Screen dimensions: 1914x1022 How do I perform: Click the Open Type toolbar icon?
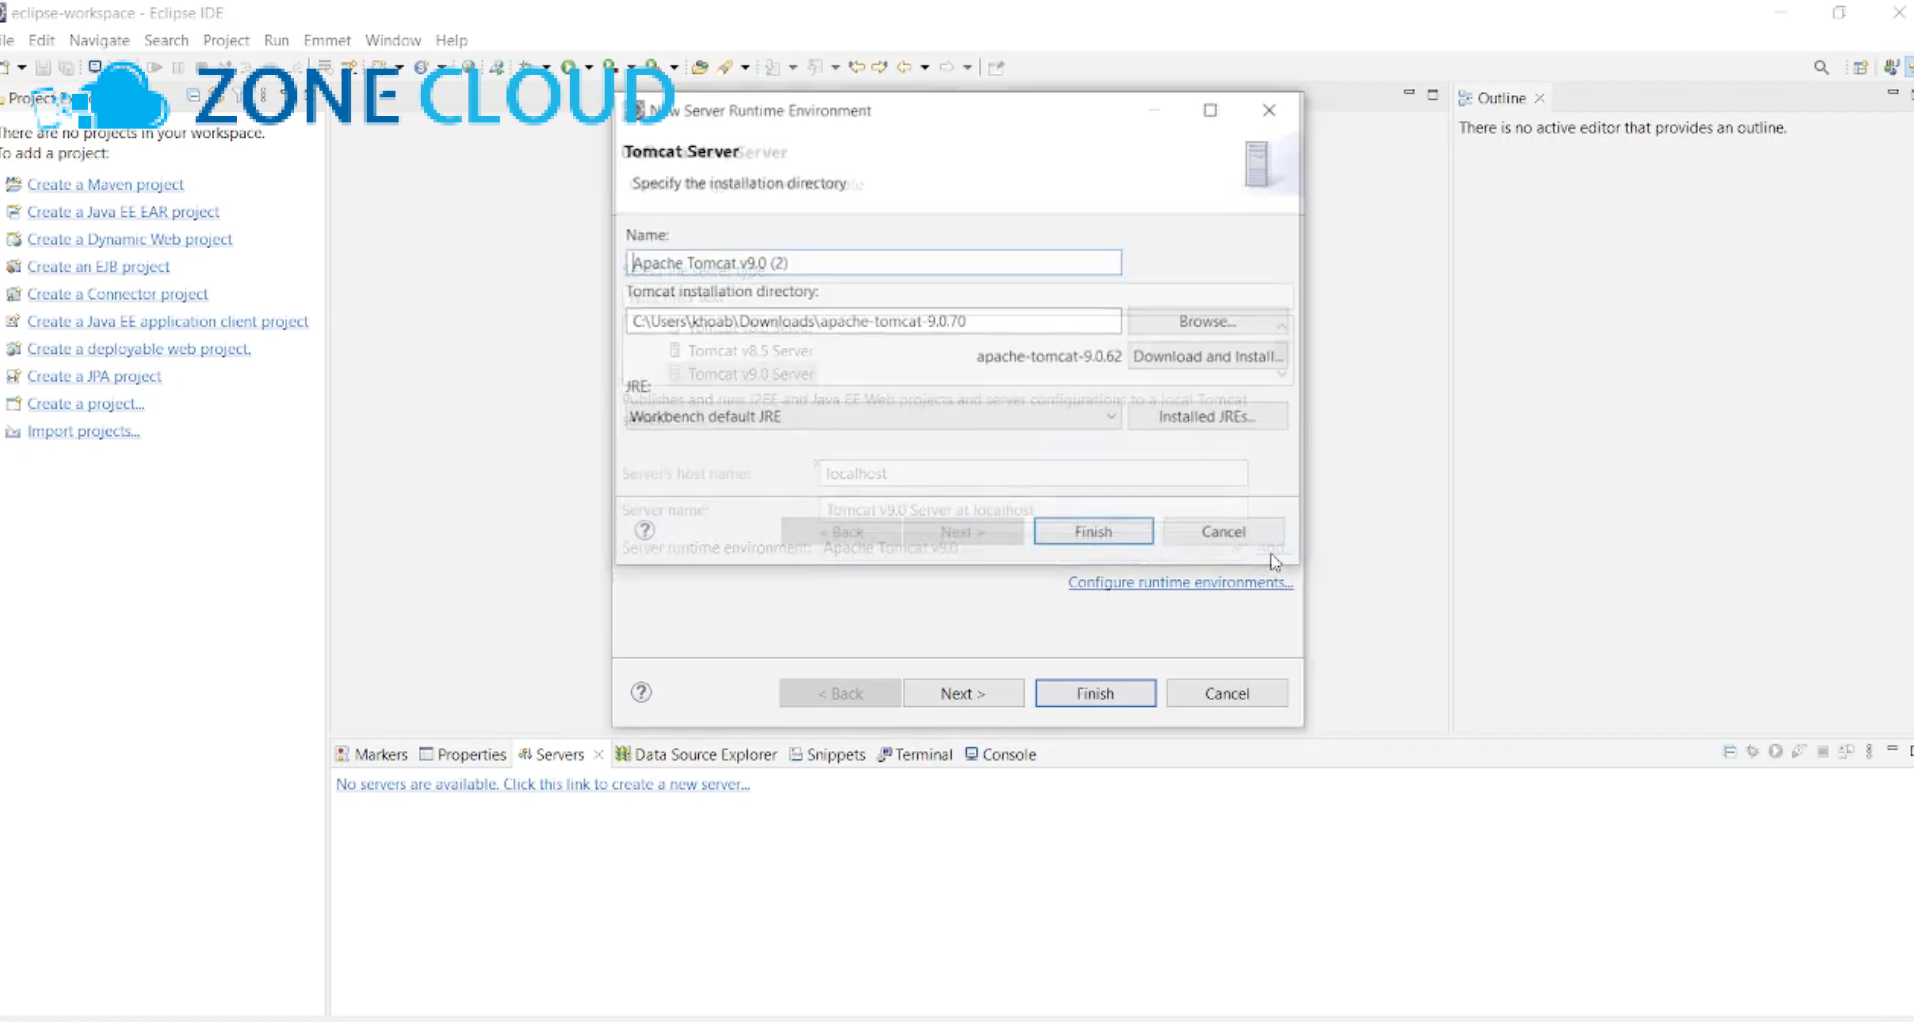pyautogui.click(x=700, y=67)
